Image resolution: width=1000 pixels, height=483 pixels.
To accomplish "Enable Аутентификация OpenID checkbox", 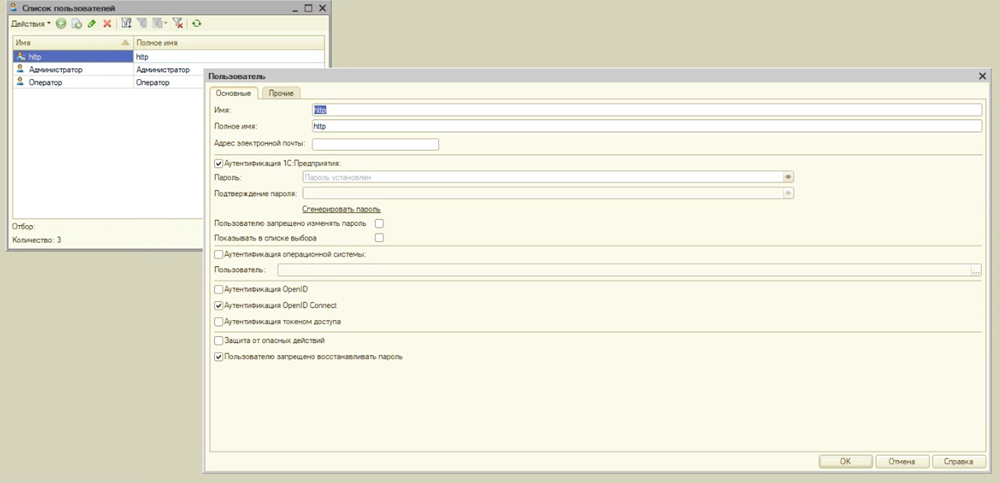I will click(x=219, y=289).
